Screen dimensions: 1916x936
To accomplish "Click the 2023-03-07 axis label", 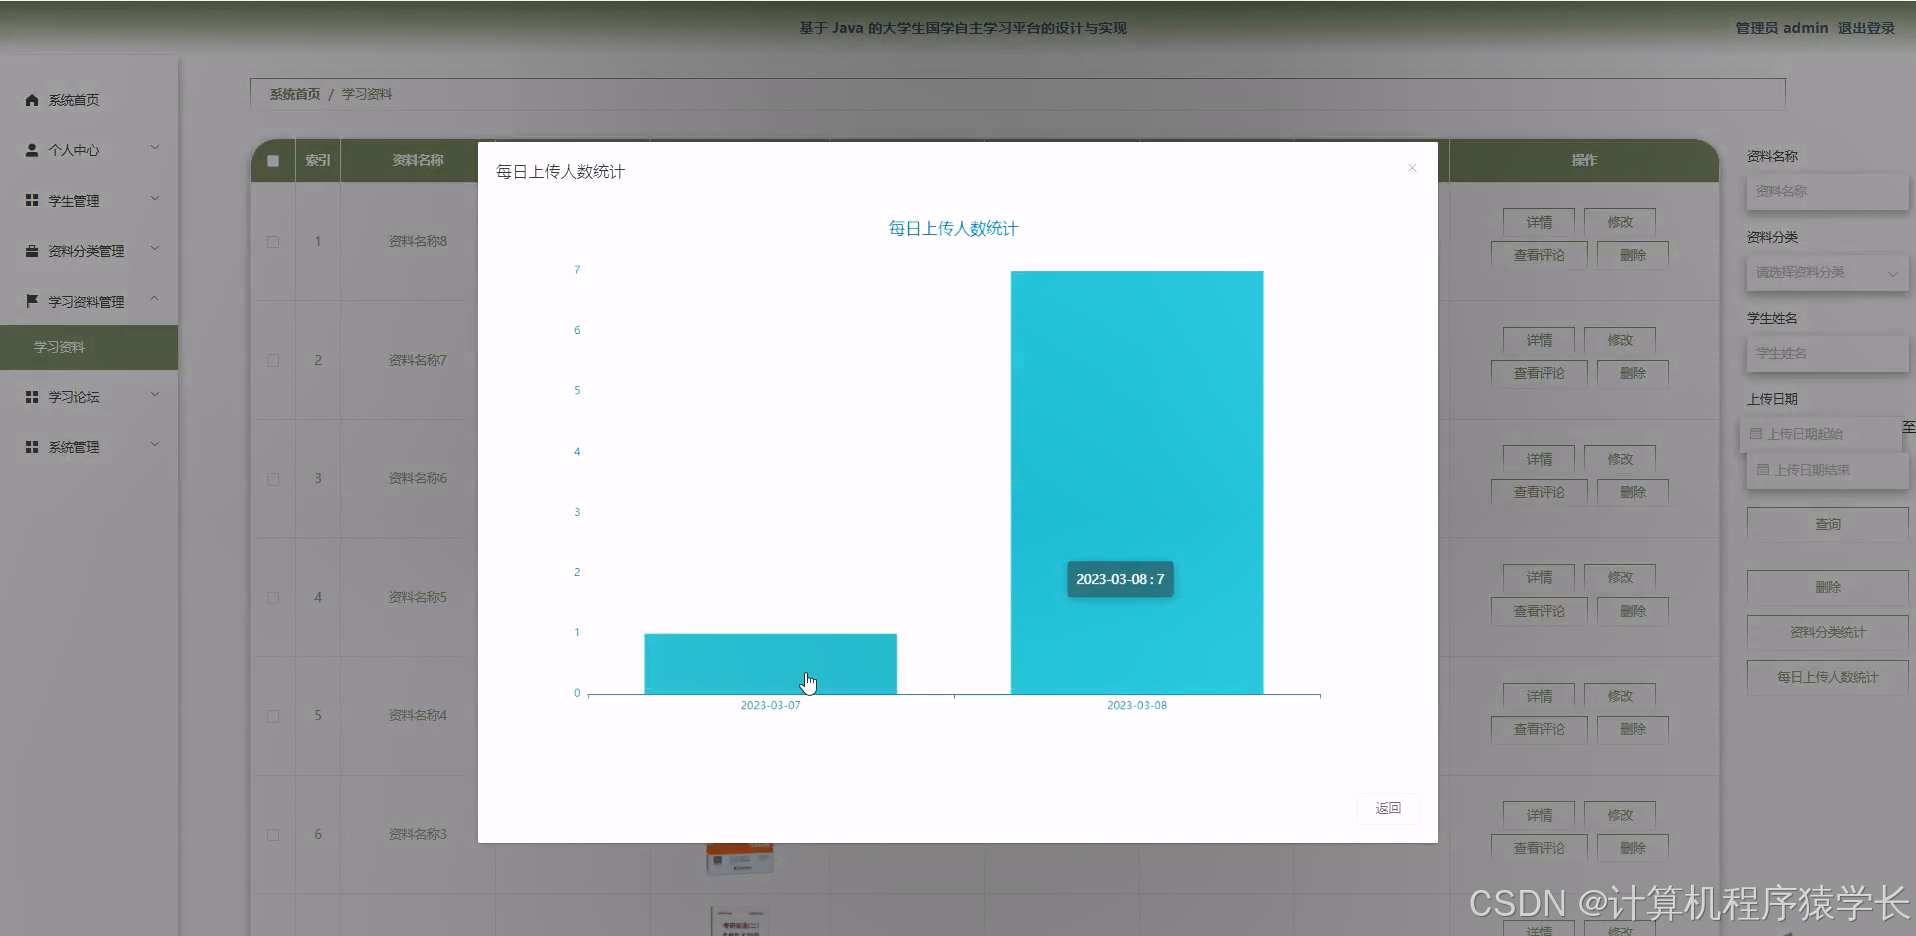I will click(770, 705).
